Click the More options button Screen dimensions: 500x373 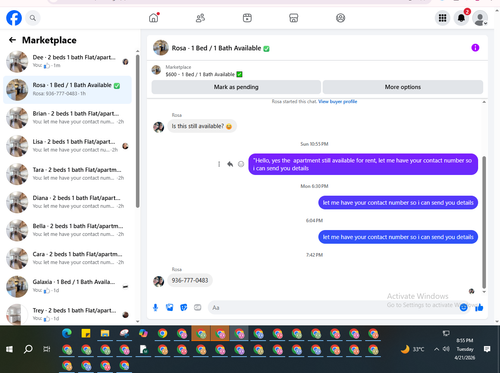[403, 87]
